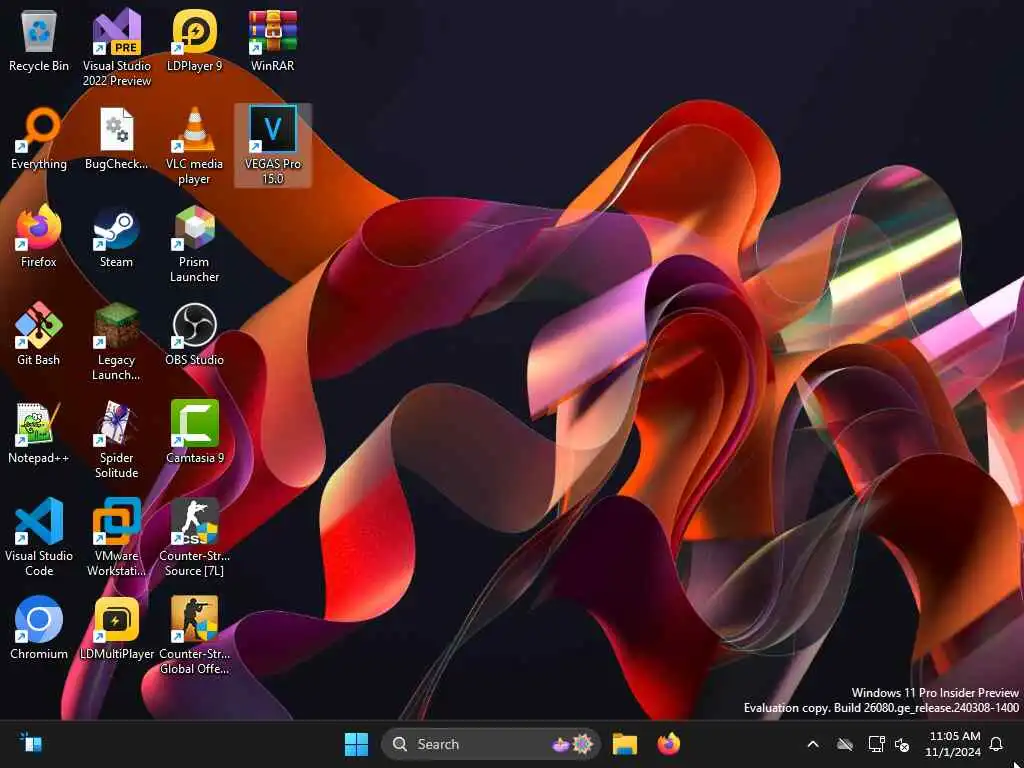
Task: Select Counter-Strike Source [7L] shortcut
Action: point(194,538)
